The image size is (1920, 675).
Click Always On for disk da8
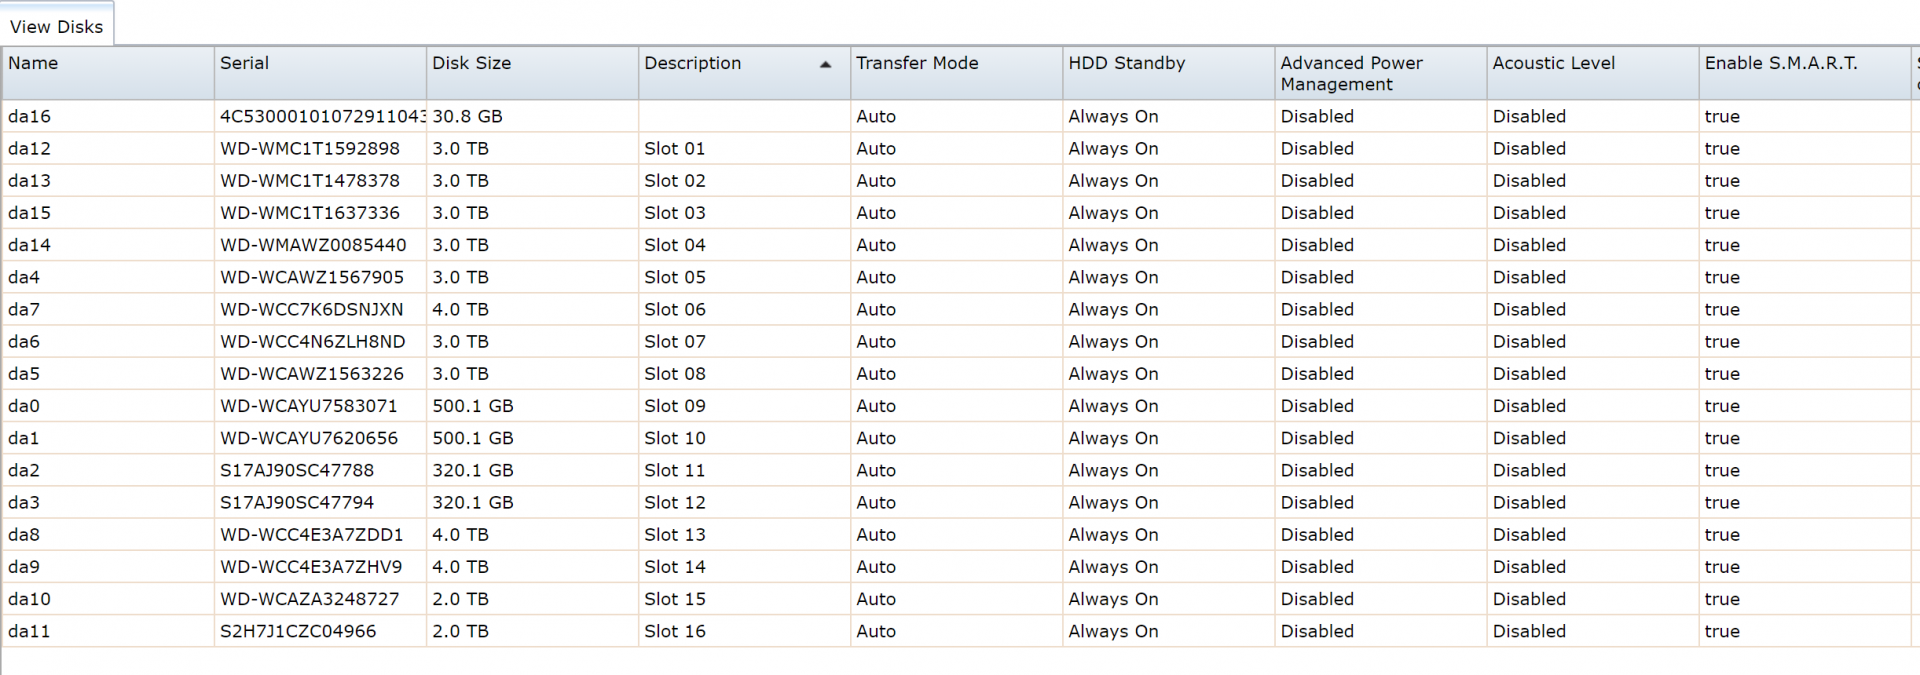coord(1113,534)
